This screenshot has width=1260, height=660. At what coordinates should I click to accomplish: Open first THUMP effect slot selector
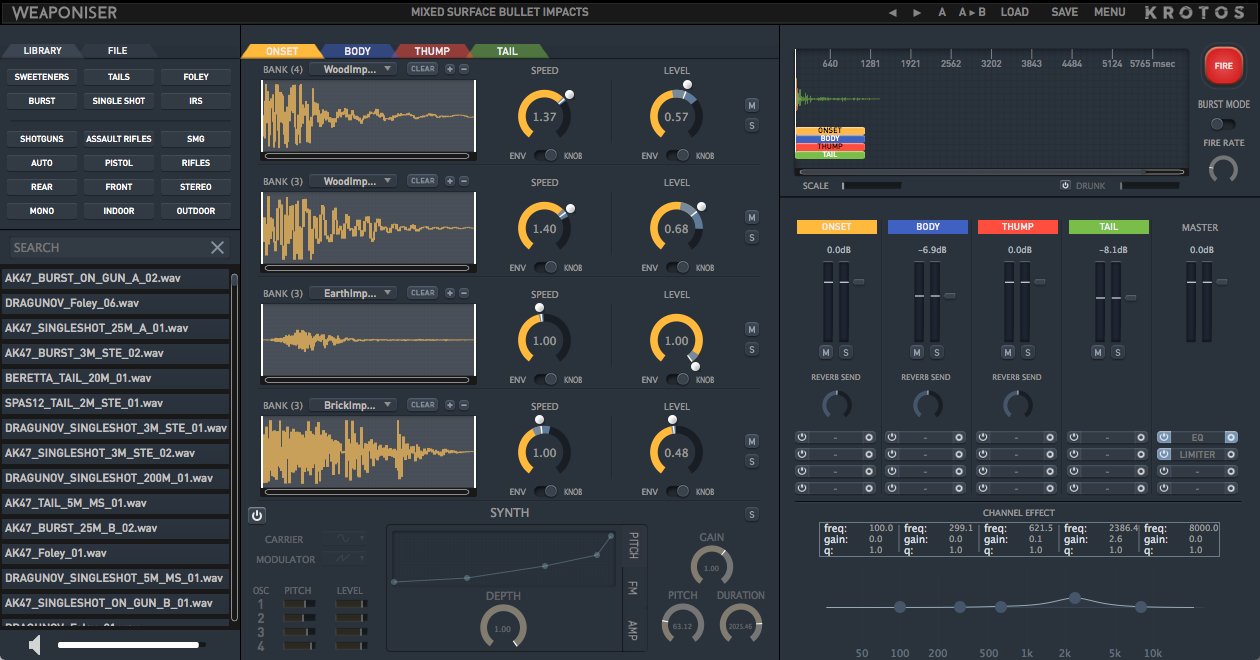1017,437
